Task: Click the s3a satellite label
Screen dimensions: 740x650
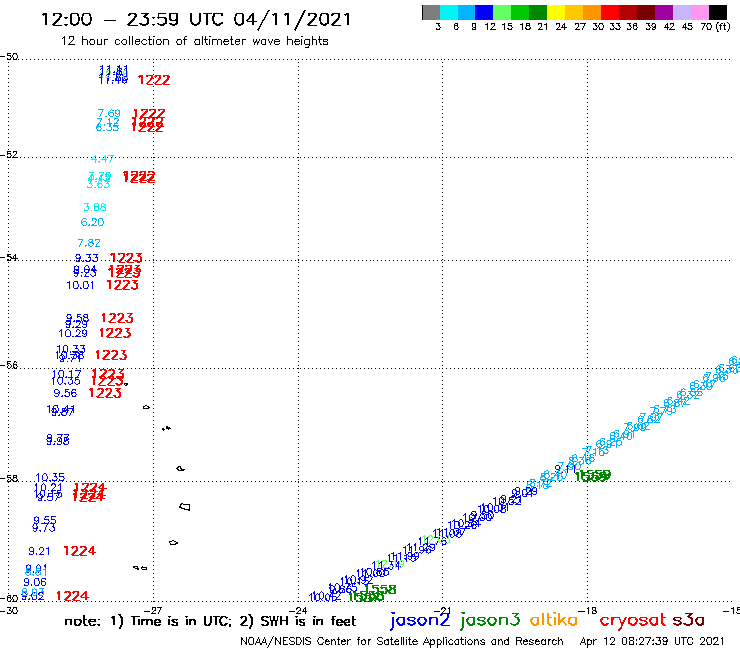Action: tap(688, 620)
